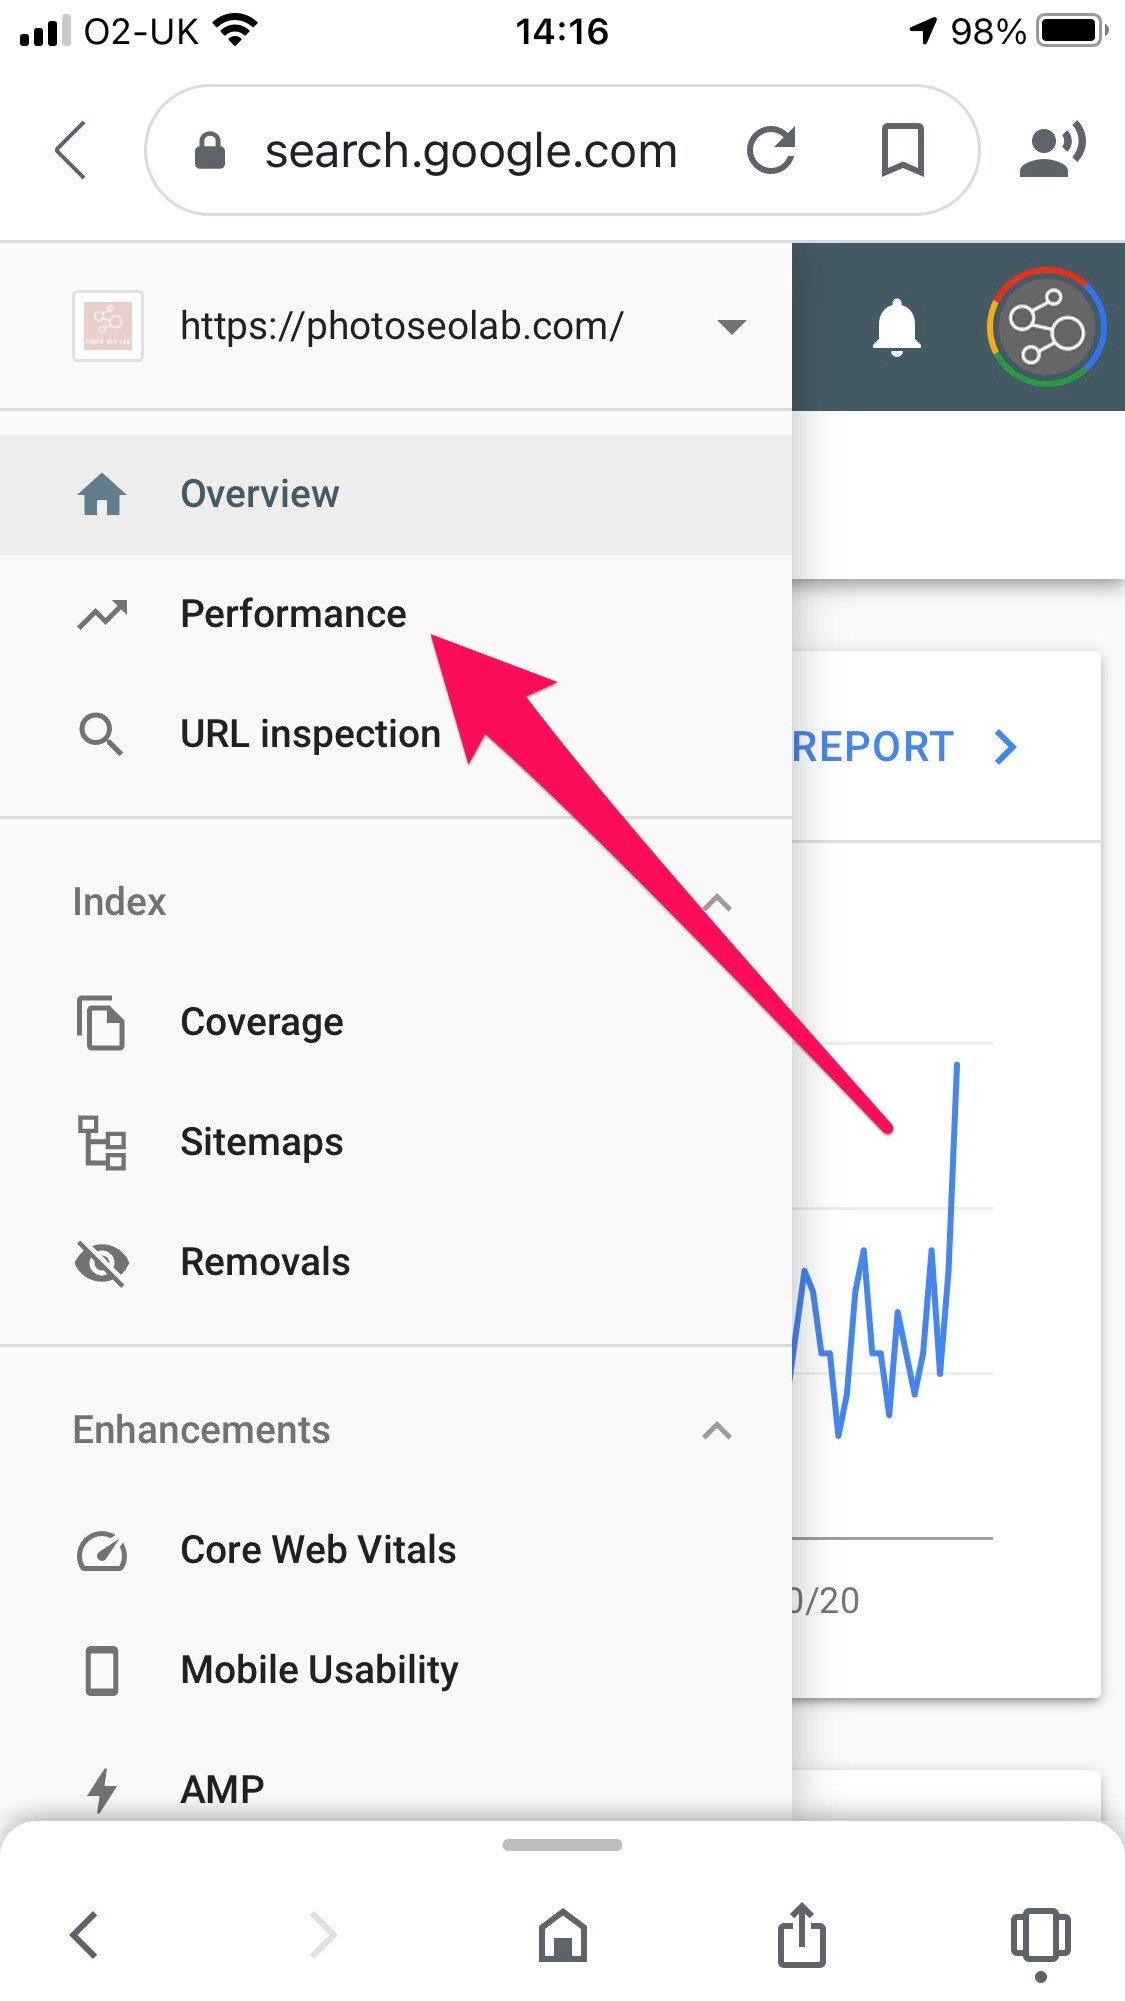This screenshot has height=2001, width=1125.
Task: Click the Sitemaps tree icon
Action: pos(102,1142)
